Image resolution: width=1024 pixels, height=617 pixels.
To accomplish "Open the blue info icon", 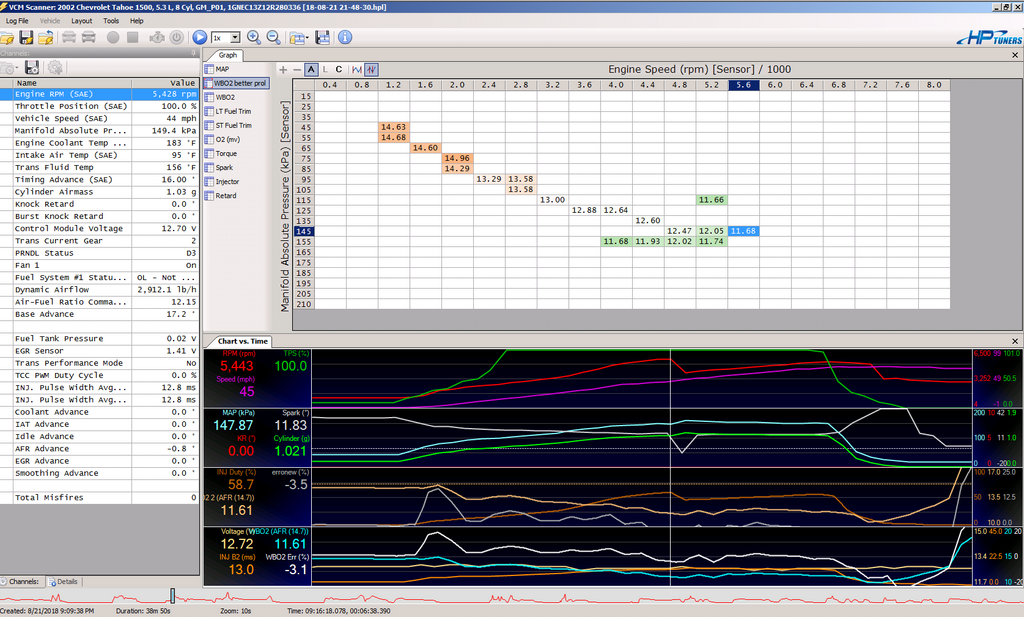I will click(345, 37).
